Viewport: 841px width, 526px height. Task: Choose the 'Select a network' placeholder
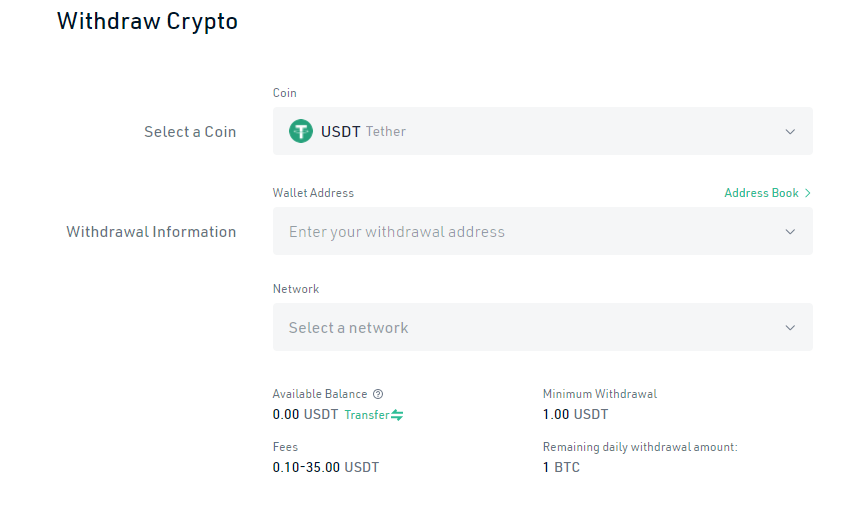(x=349, y=328)
